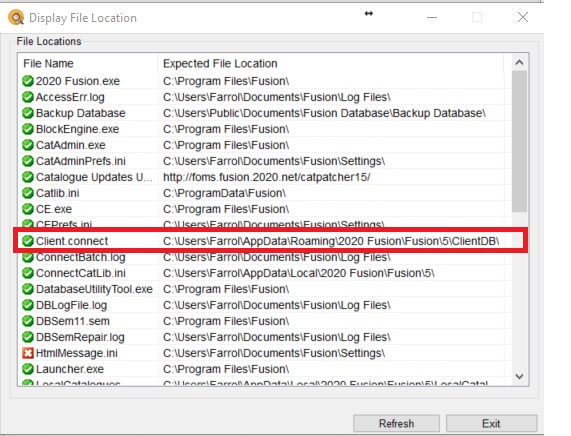Click the catpatcher15 URL location
The height and width of the screenshot is (436, 571).
click(x=267, y=177)
